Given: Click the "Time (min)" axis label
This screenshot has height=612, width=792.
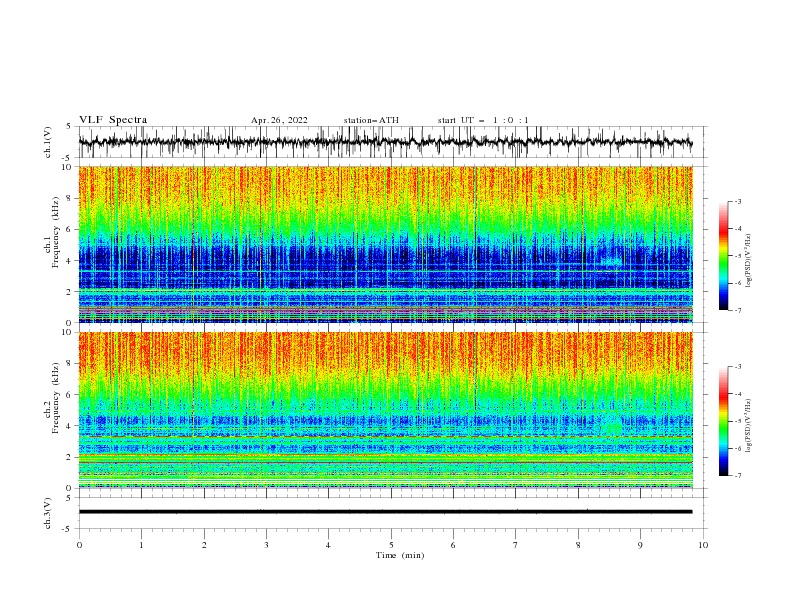Looking at the screenshot, I should (400, 555).
